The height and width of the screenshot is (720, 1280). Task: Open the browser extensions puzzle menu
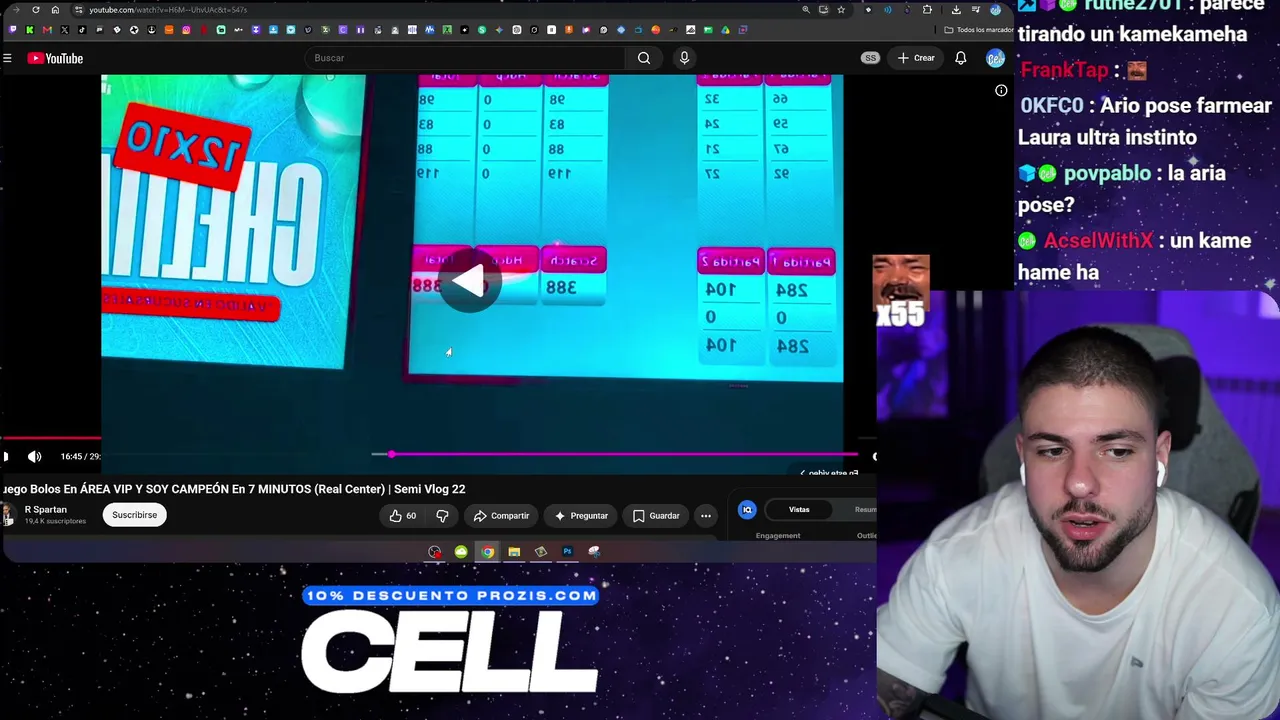[927, 10]
